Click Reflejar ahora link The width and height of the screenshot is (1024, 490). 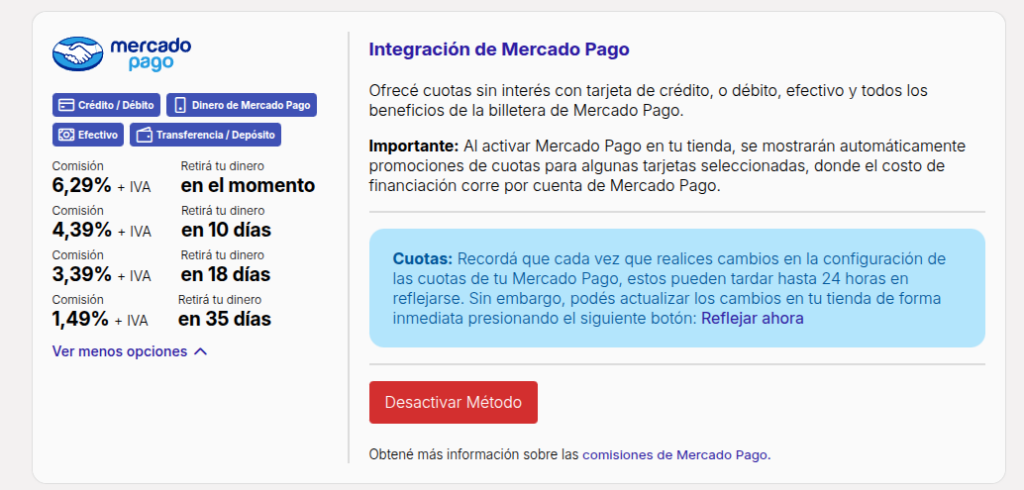[752, 319]
